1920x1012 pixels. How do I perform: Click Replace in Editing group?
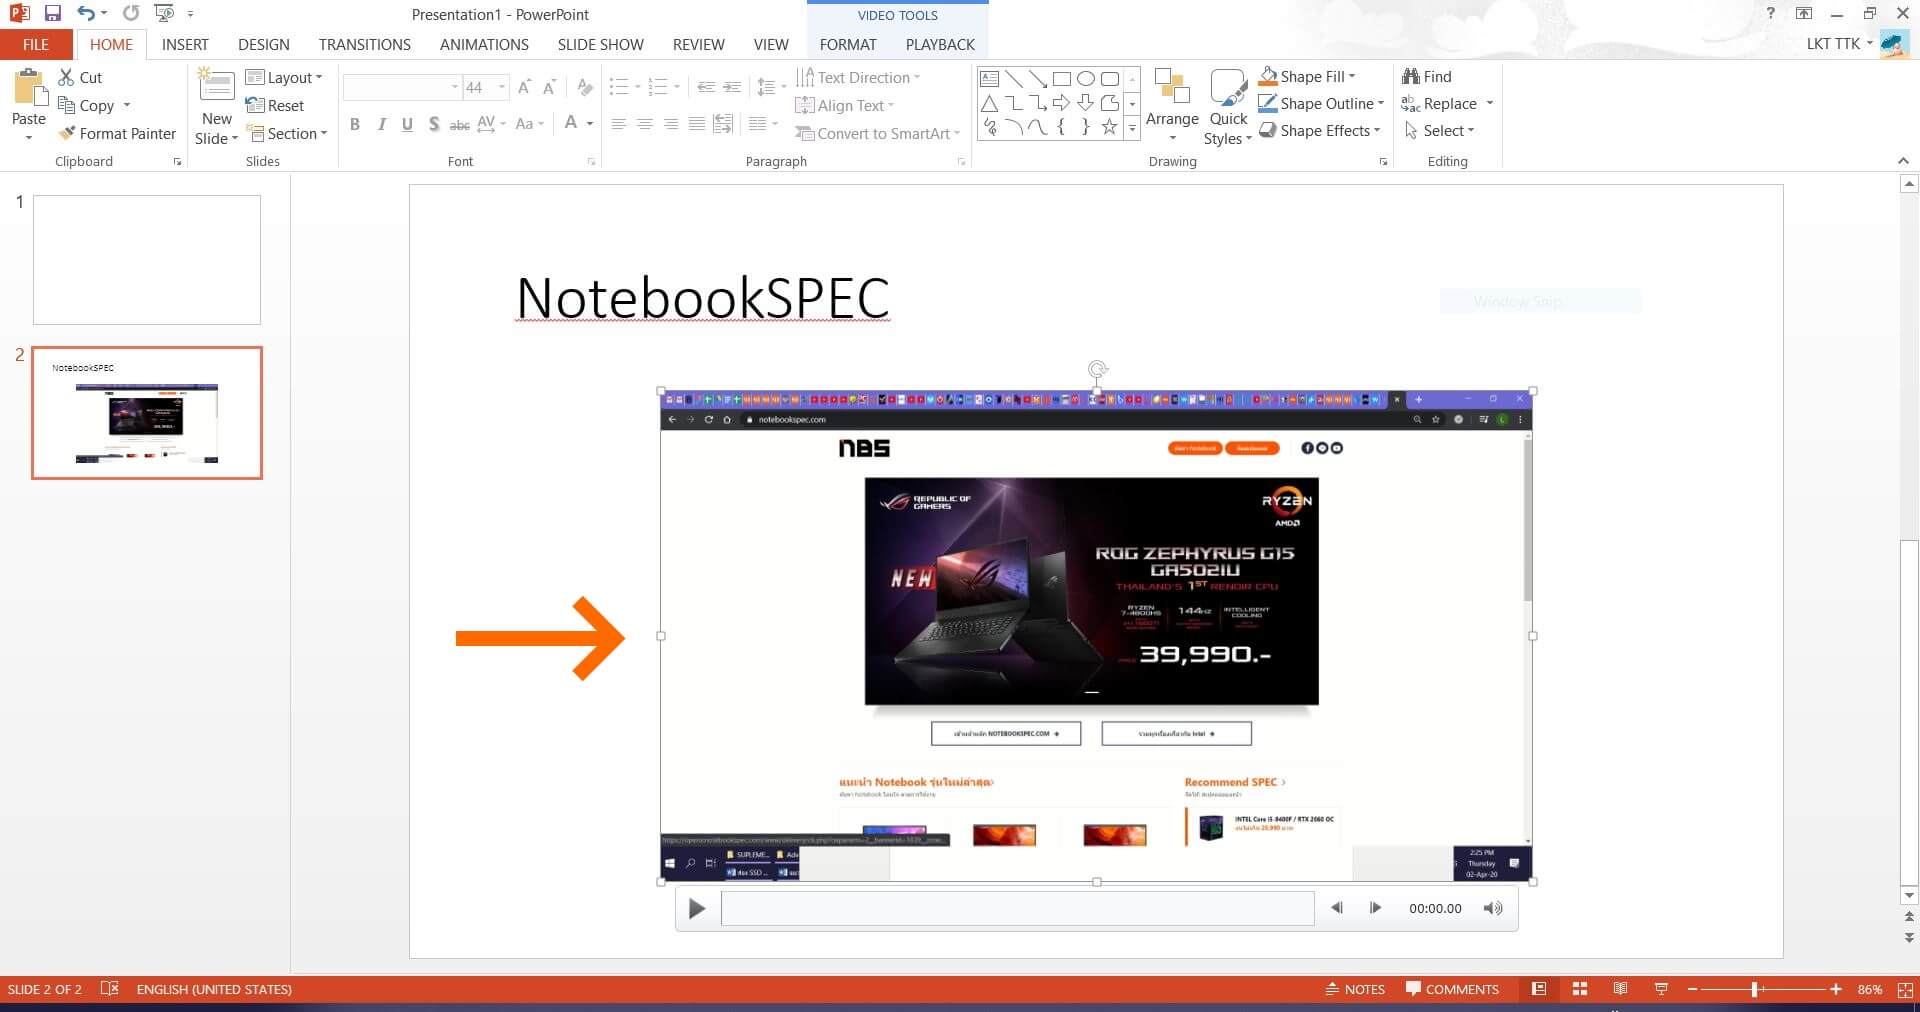click(1439, 103)
